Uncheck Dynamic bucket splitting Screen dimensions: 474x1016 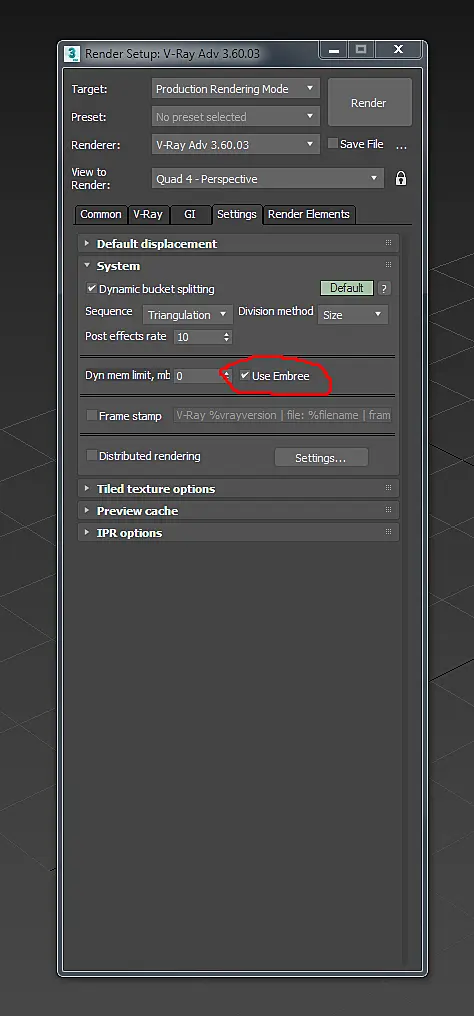tap(91, 288)
